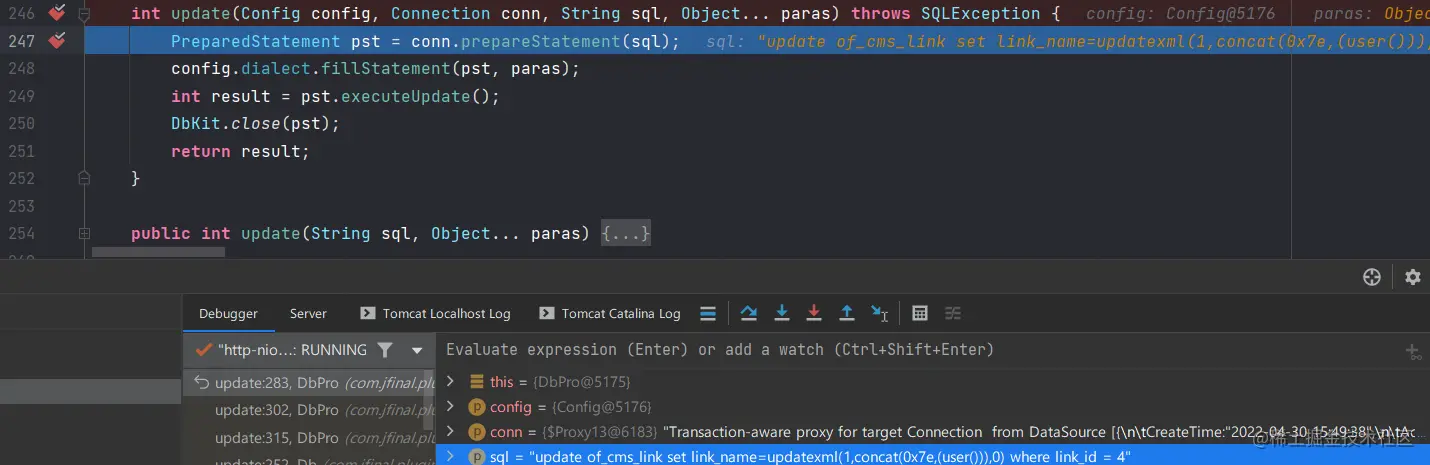The image size is (1430, 465).
Task: Click the threads filter funnel icon
Action: pos(385,350)
